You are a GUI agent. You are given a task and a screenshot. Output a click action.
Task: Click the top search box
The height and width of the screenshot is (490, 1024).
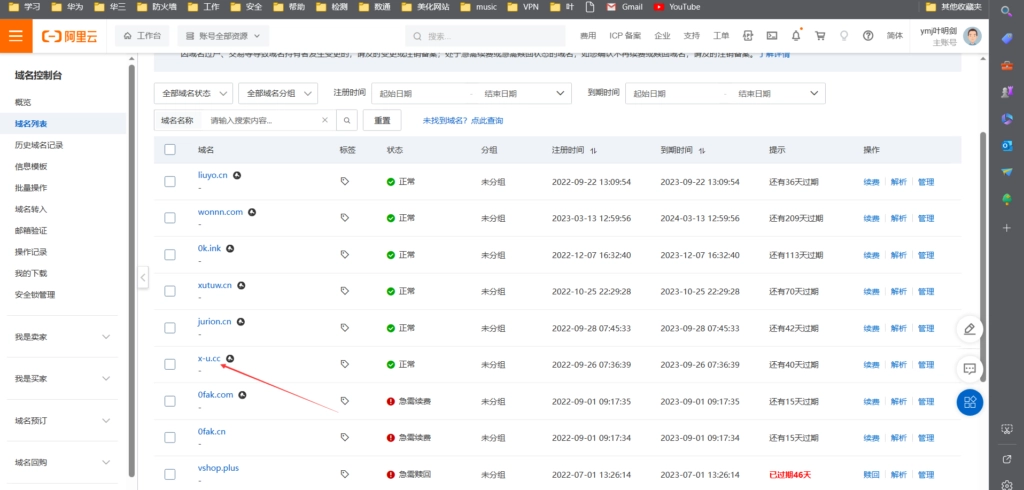point(485,36)
